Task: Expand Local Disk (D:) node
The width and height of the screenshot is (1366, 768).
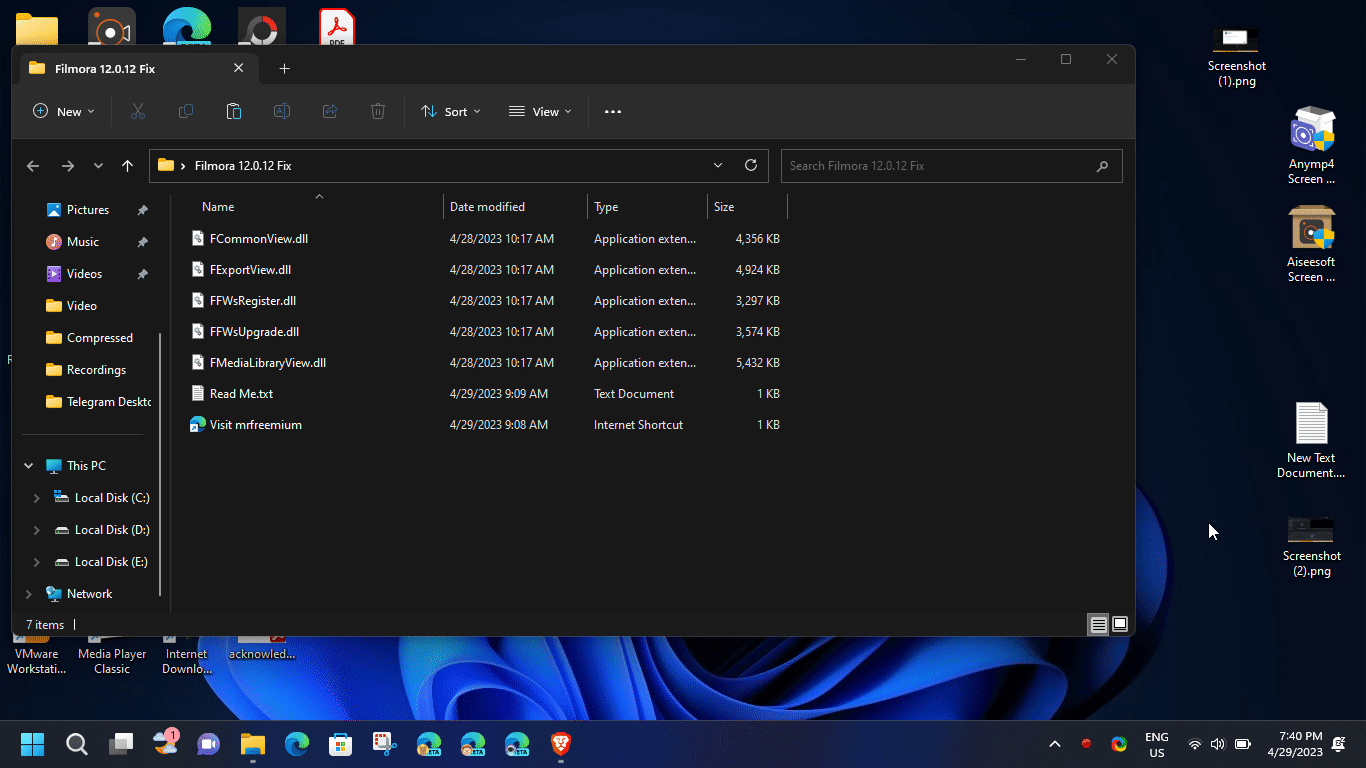Action: click(37, 530)
